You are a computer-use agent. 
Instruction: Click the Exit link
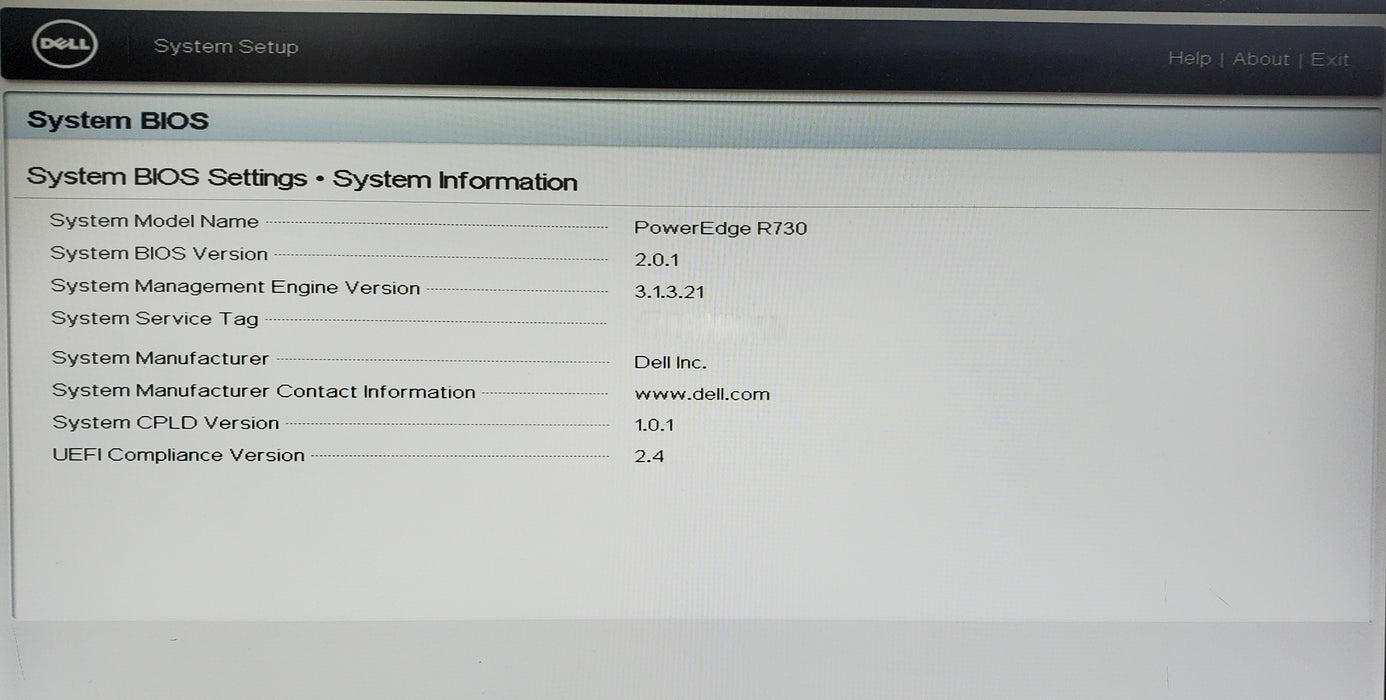(1330, 60)
